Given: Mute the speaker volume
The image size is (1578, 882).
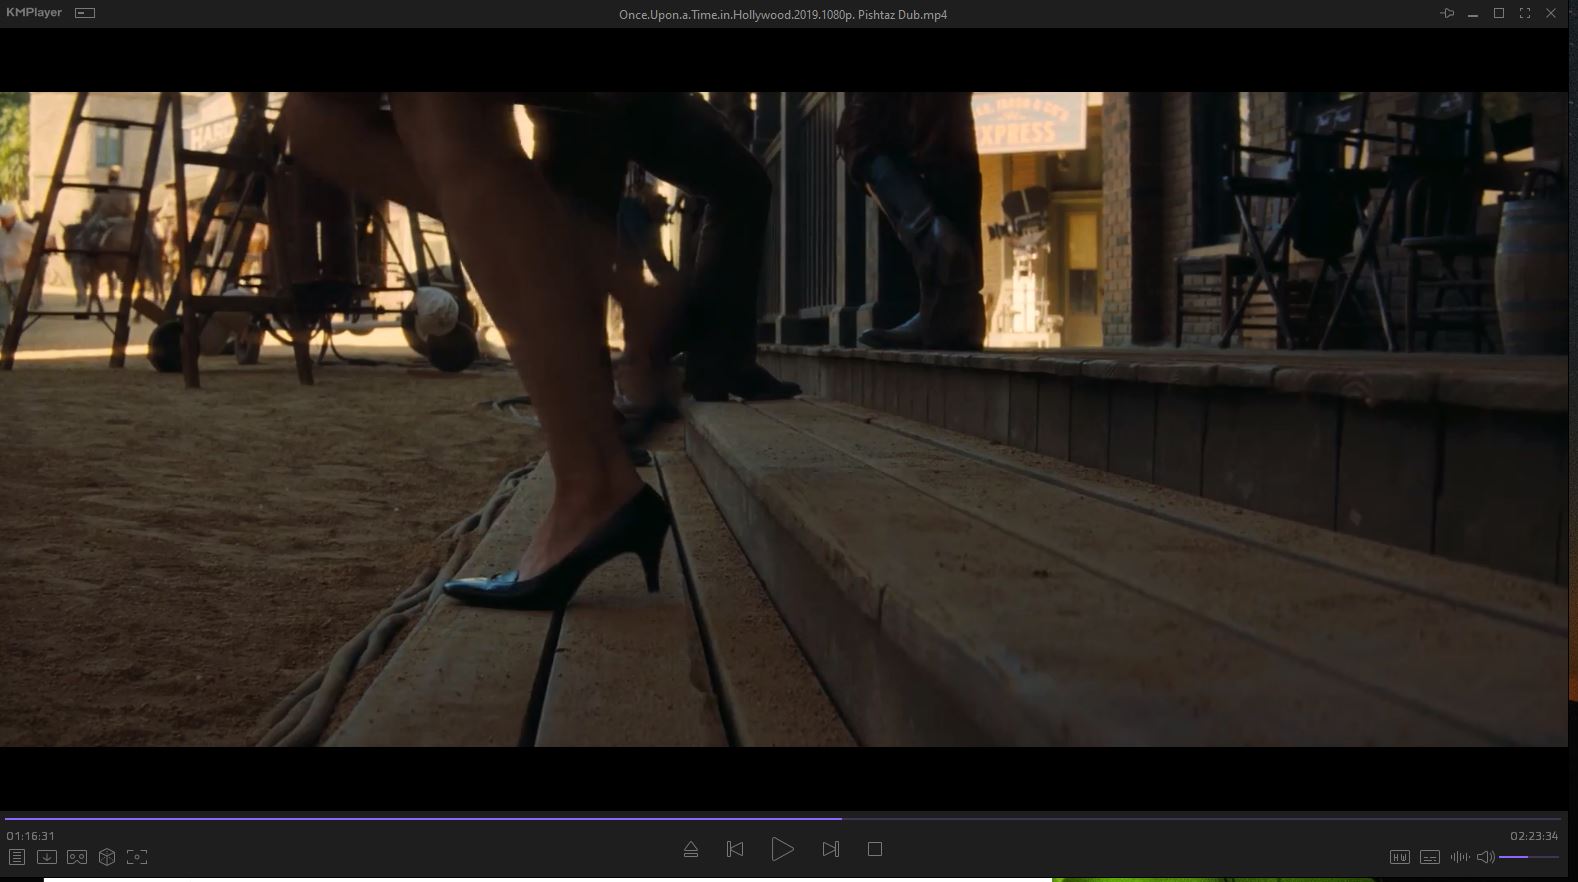Looking at the screenshot, I should pyautogui.click(x=1485, y=857).
